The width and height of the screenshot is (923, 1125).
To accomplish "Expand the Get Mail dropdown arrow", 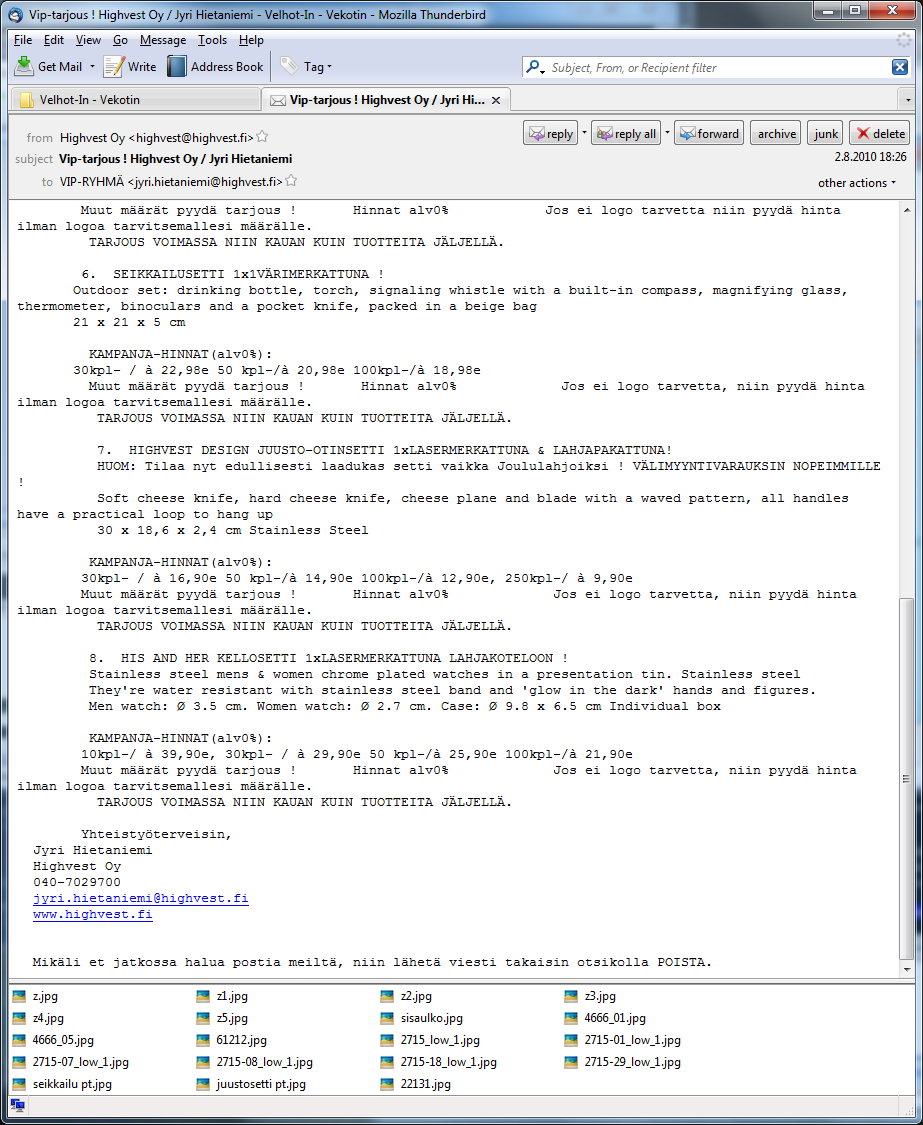I will pos(93,67).
